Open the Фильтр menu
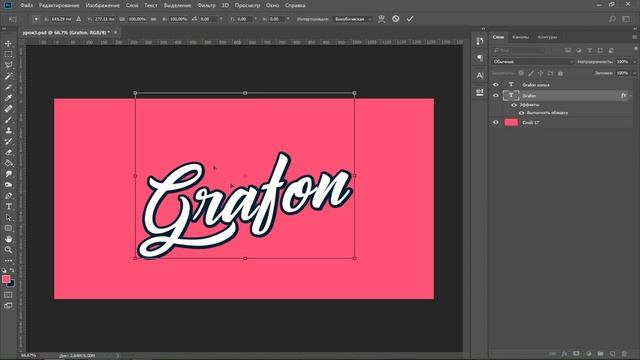Viewport: 640px width, 360px height. tap(206, 5)
